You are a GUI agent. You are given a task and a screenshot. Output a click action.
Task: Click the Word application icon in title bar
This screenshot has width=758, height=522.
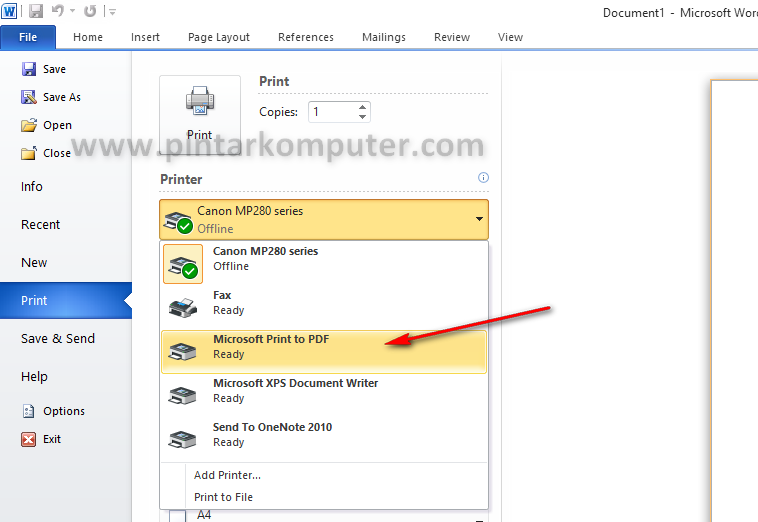(9, 11)
